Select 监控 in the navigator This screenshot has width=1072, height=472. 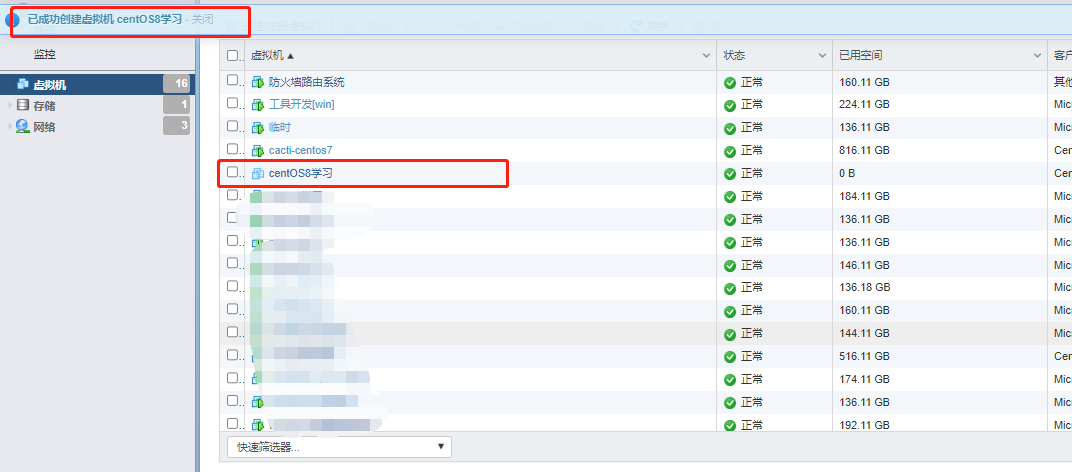44,54
